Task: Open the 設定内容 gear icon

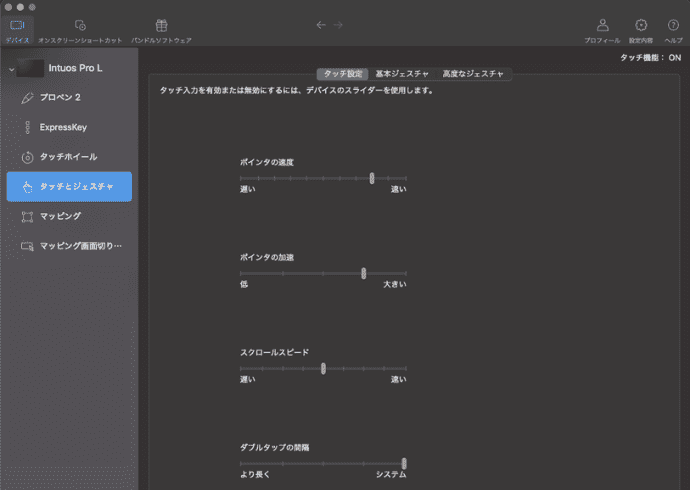Action: click(641, 25)
